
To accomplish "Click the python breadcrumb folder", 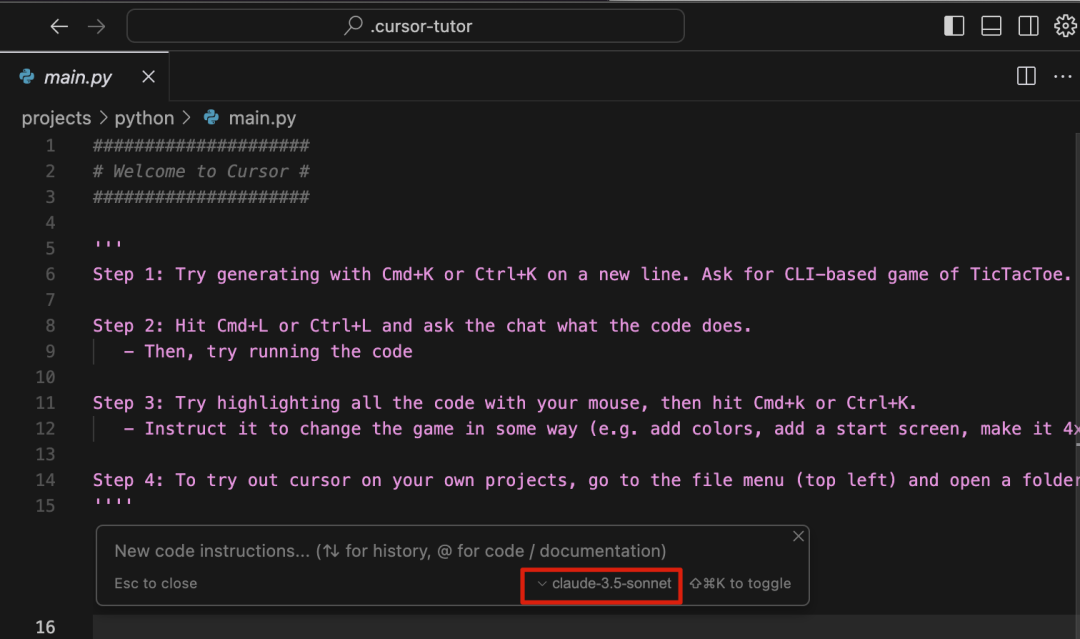I will point(144,118).
